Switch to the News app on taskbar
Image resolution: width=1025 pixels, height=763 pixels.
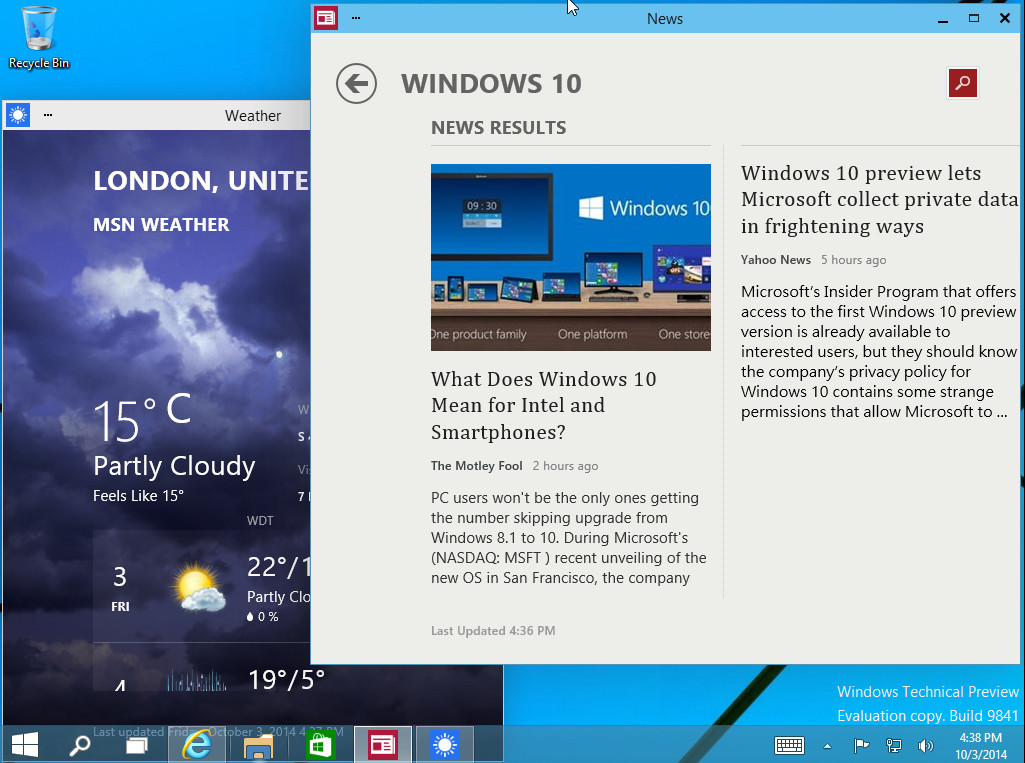pos(383,745)
